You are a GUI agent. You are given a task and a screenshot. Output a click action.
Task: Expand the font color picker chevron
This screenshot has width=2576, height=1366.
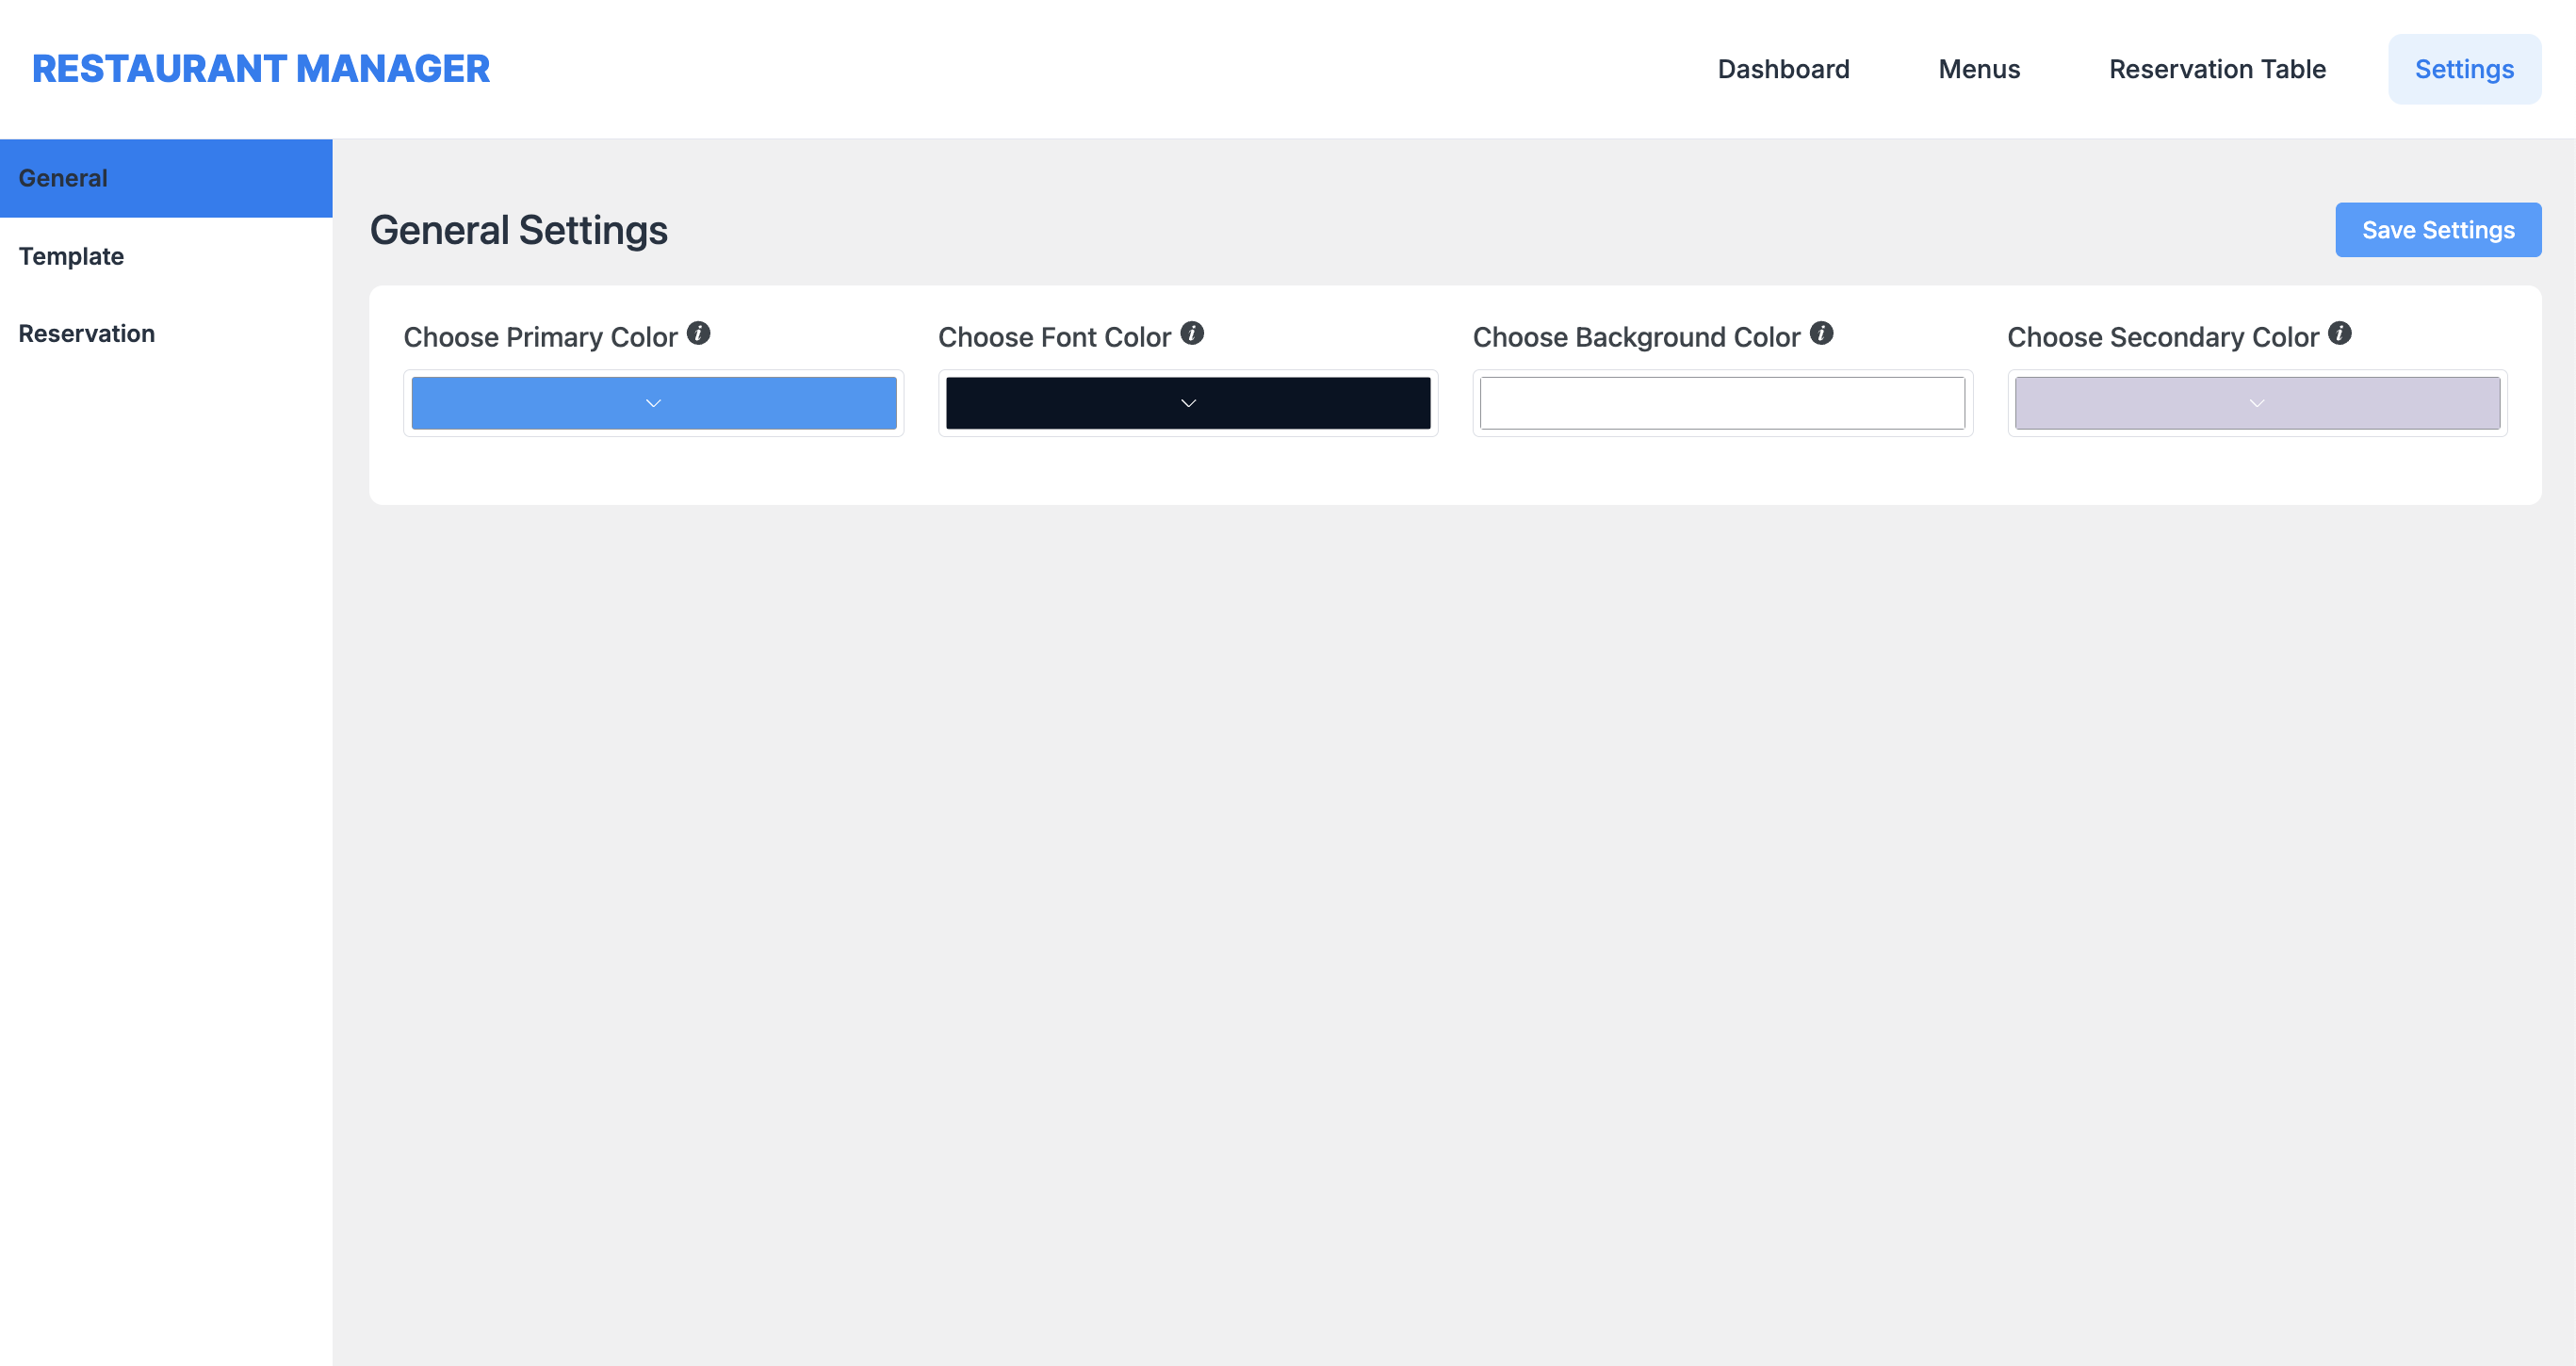(x=1188, y=403)
